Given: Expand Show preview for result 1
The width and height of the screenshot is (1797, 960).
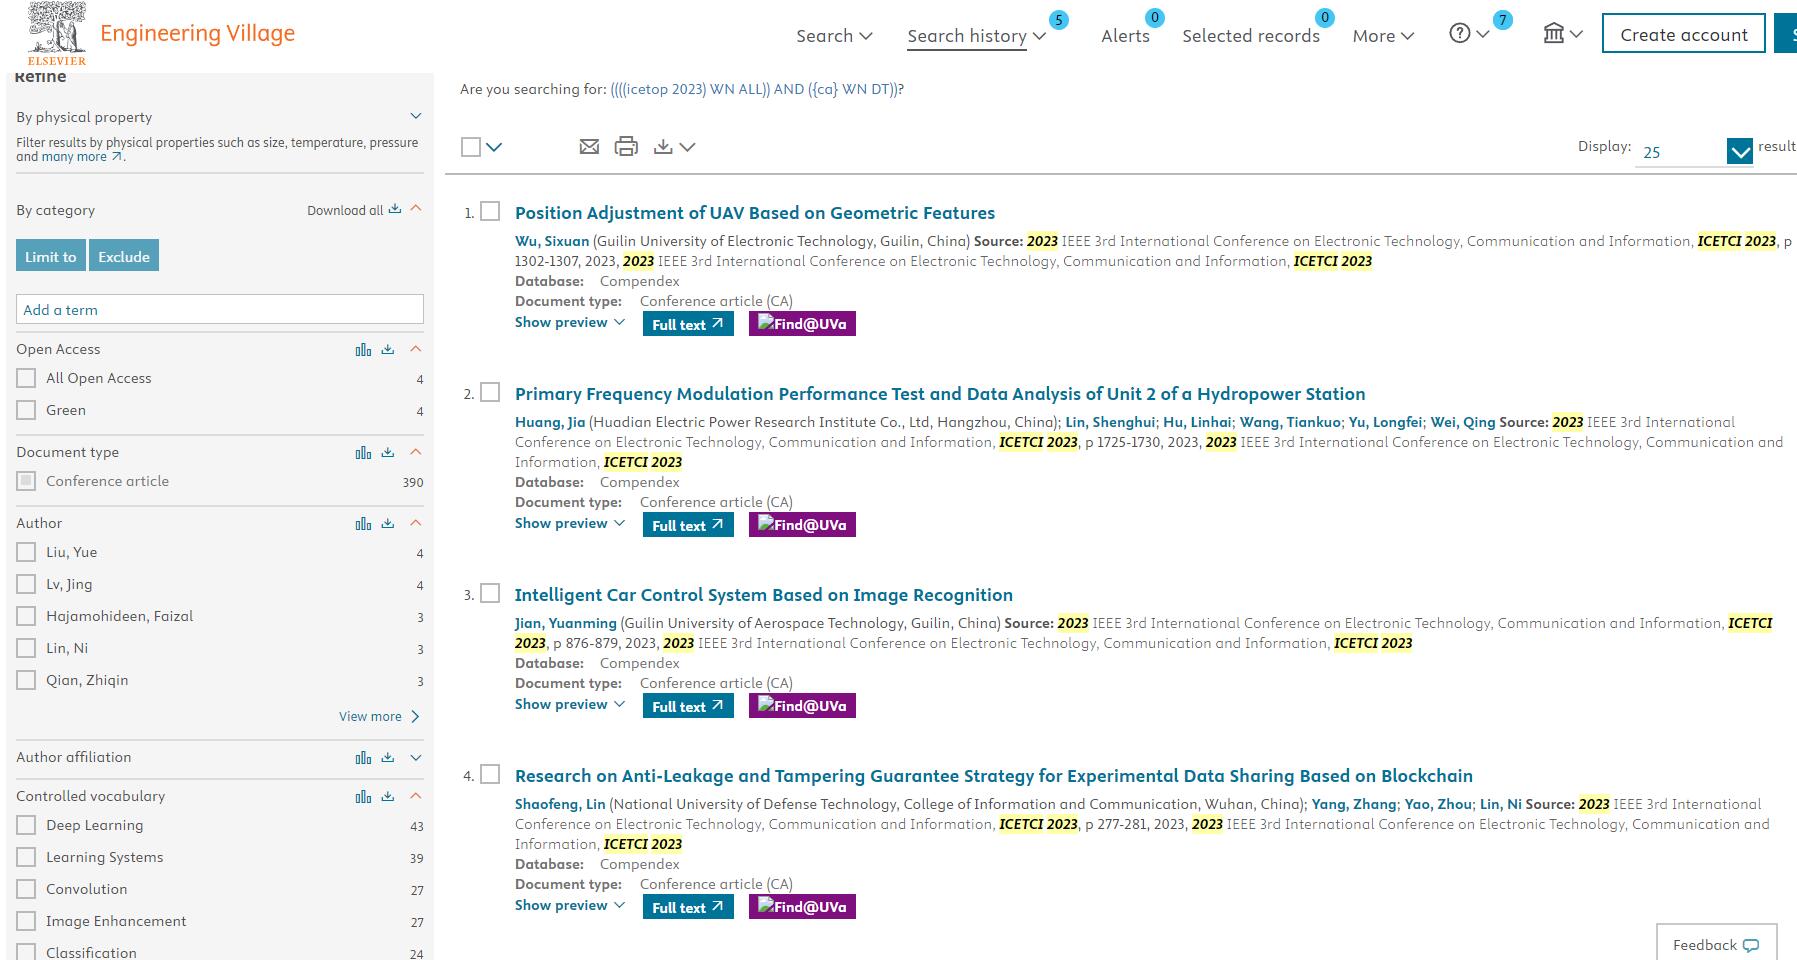Looking at the screenshot, I should [x=570, y=322].
